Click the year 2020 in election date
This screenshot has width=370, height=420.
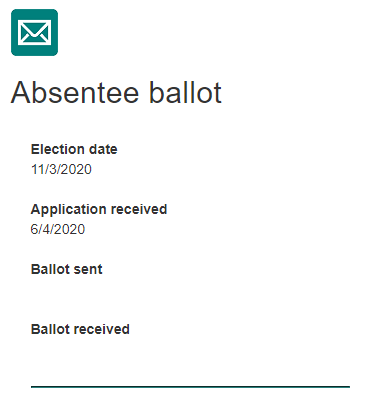76,169
